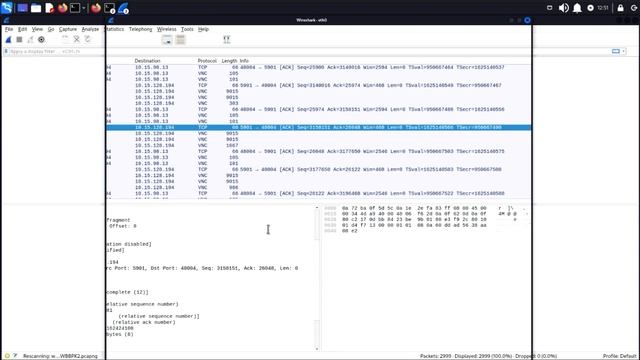640x360 pixels.
Task: Open notifications bell in the tray
Action: pos(577,8)
